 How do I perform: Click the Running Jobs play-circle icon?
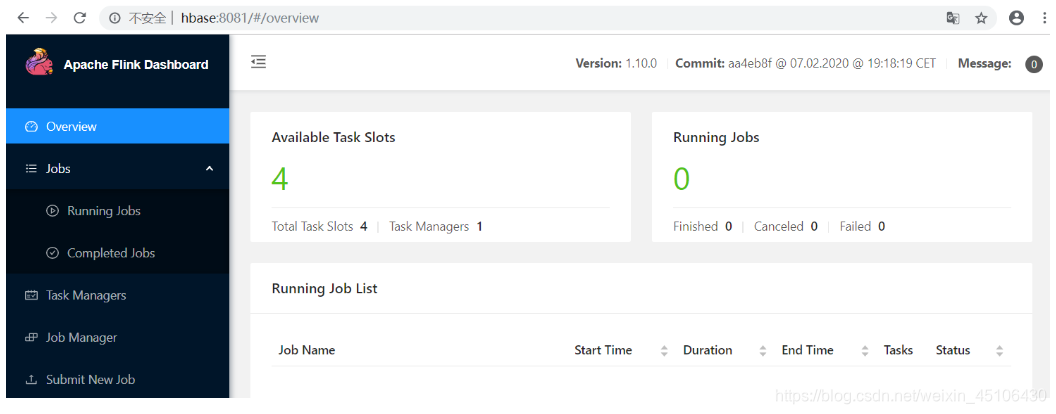click(52, 211)
